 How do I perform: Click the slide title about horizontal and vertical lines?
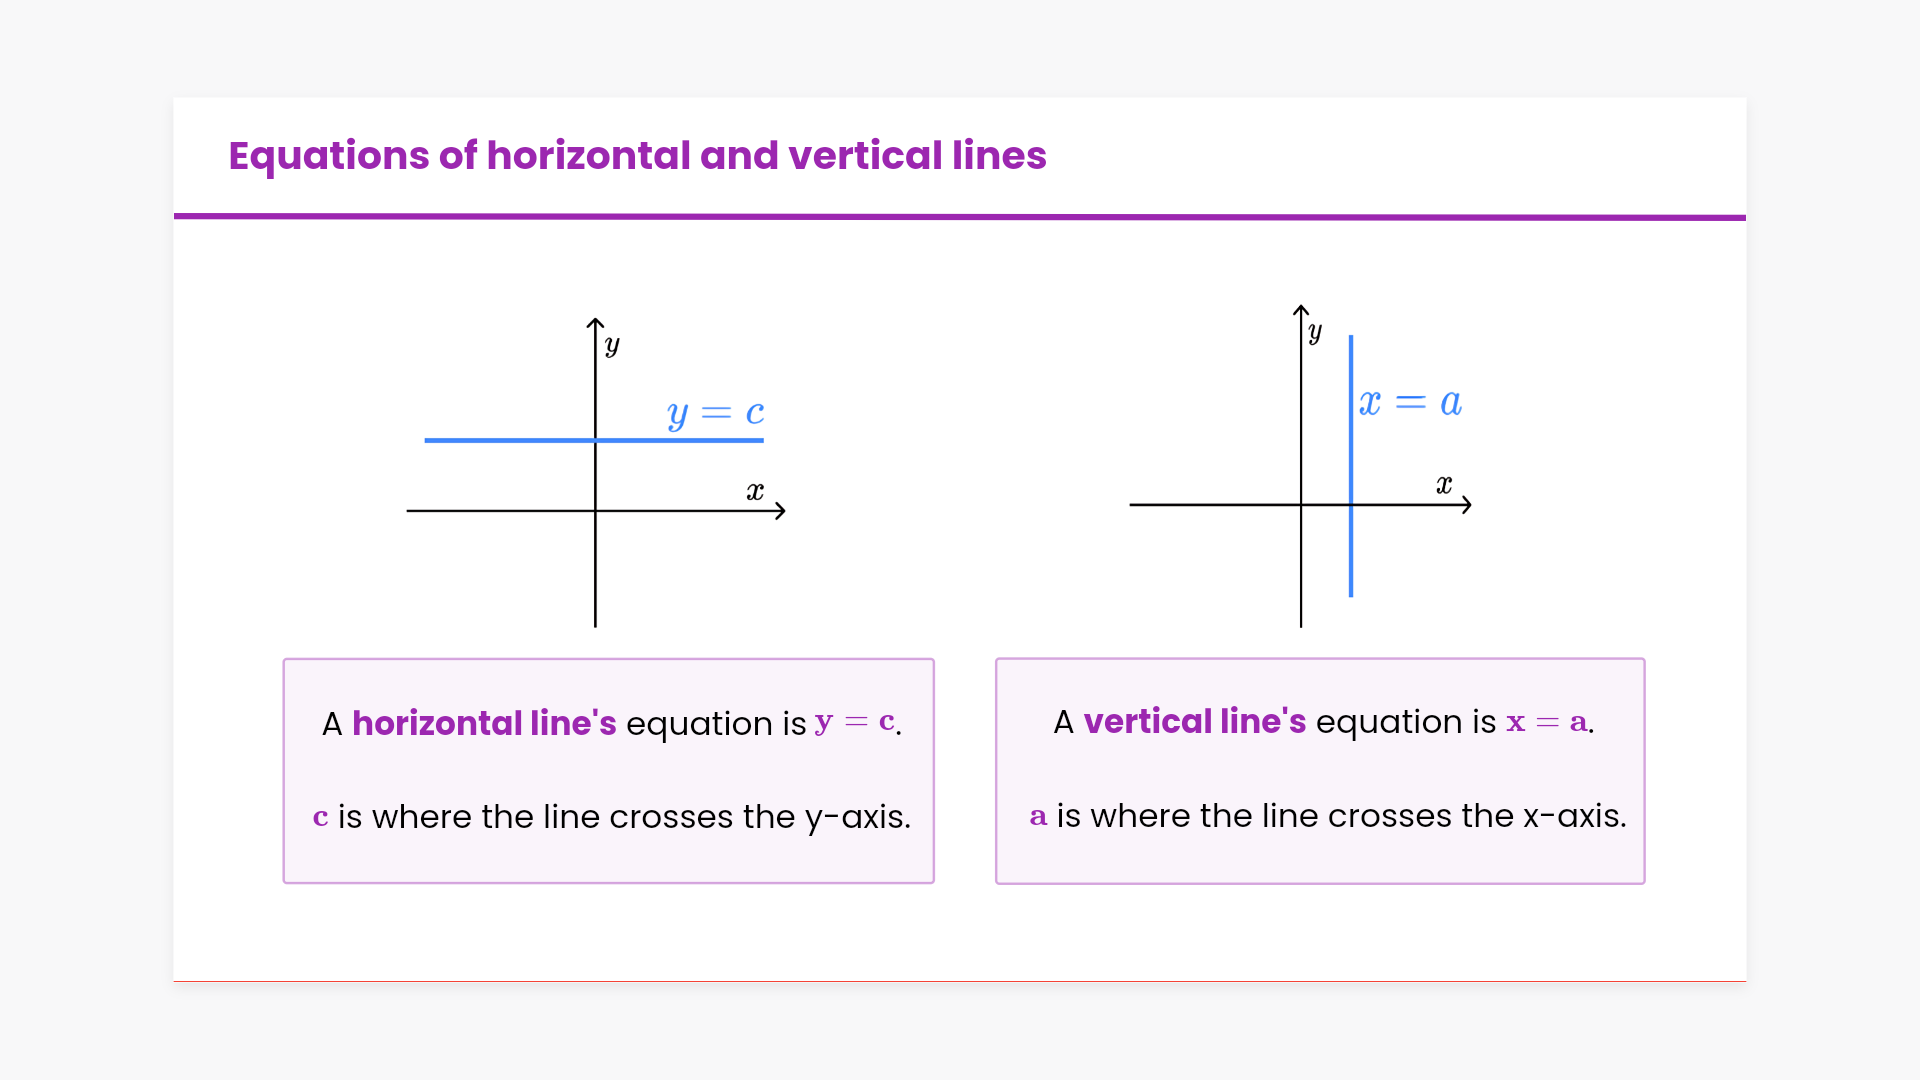637,156
